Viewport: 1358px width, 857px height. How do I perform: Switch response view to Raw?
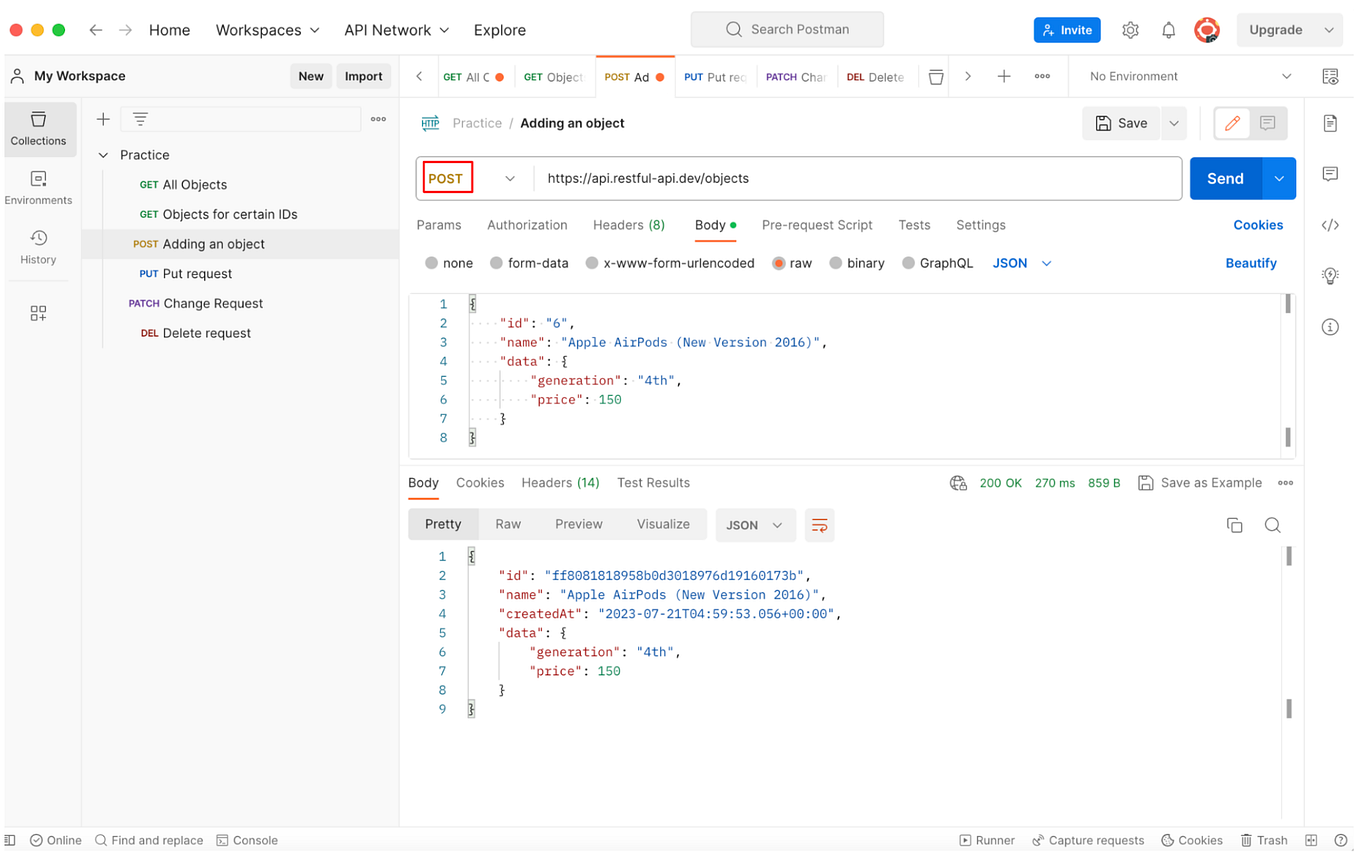tap(508, 524)
